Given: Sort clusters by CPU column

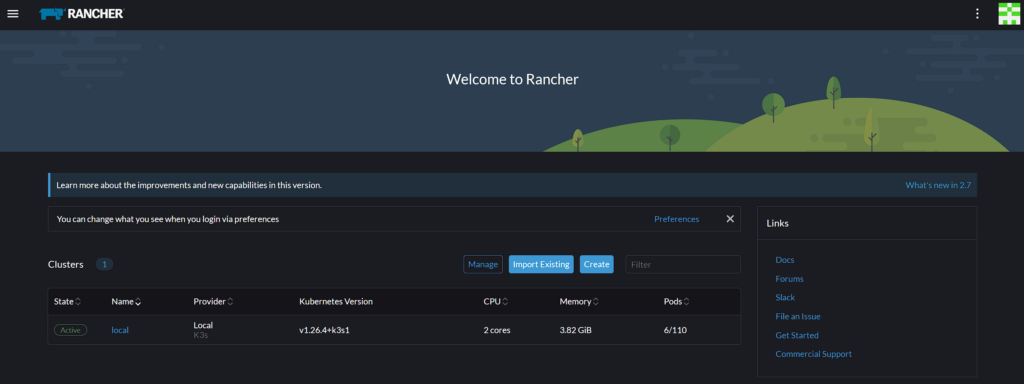Looking at the screenshot, I should 496,302.
